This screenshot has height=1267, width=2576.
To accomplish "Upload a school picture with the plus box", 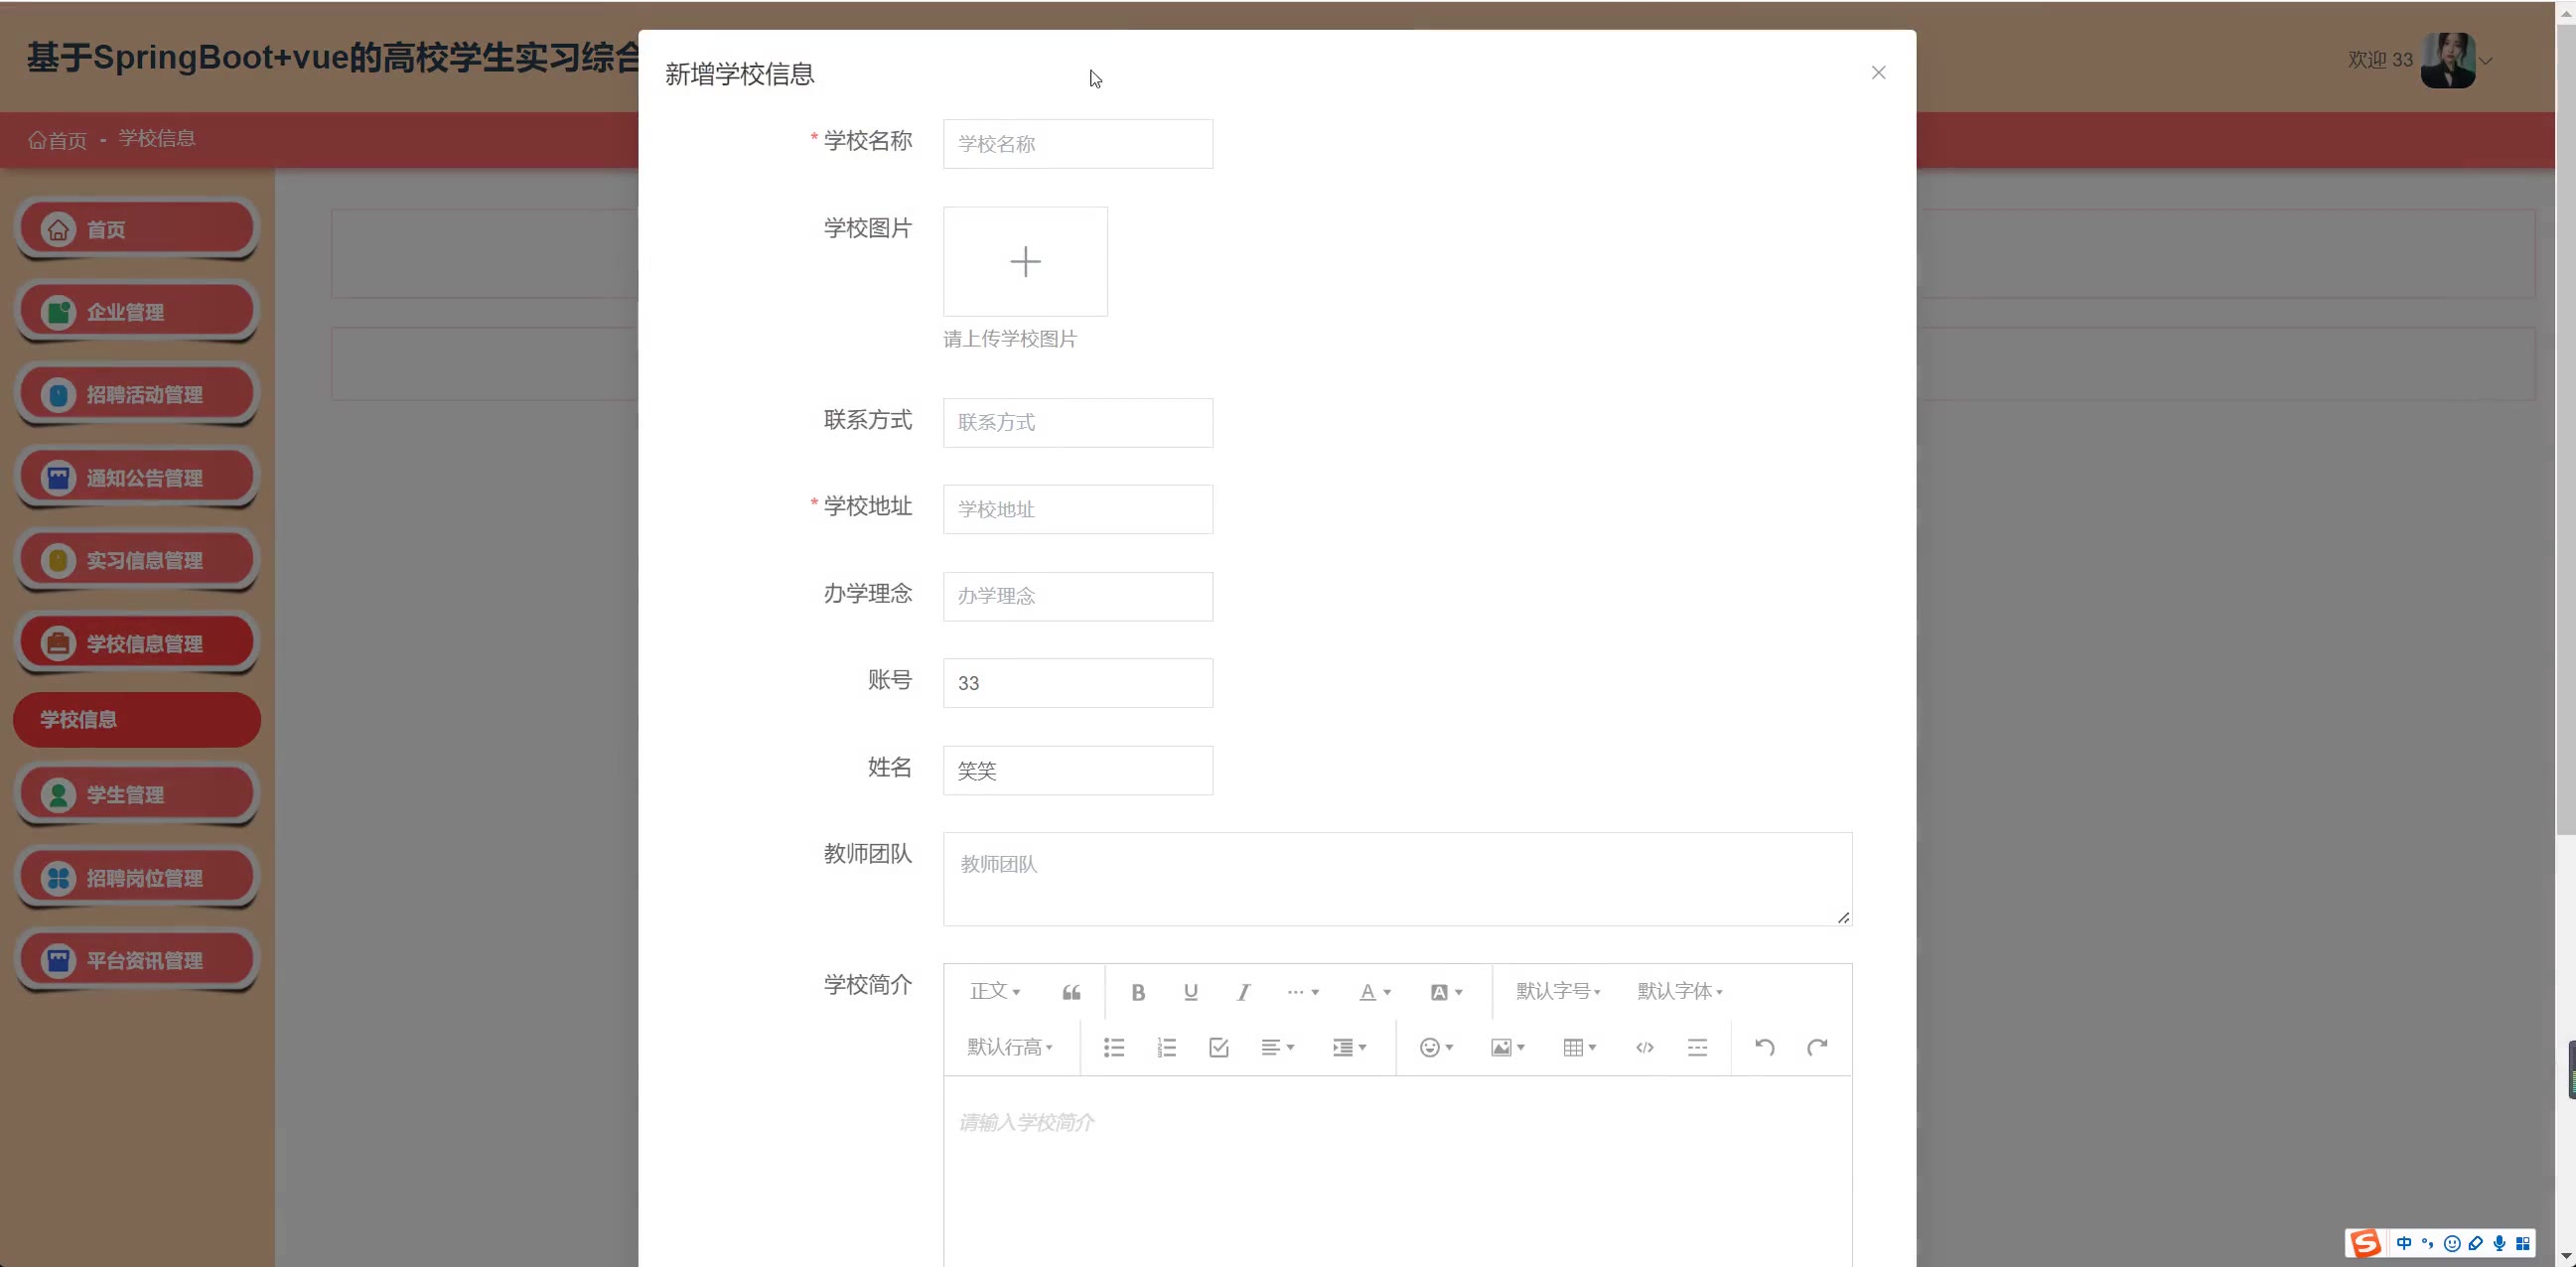I will (1025, 262).
